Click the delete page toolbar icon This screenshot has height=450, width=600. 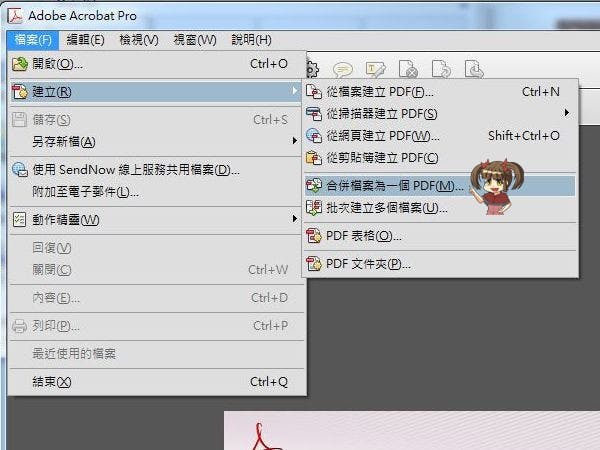pyautogui.click(x=408, y=69)
